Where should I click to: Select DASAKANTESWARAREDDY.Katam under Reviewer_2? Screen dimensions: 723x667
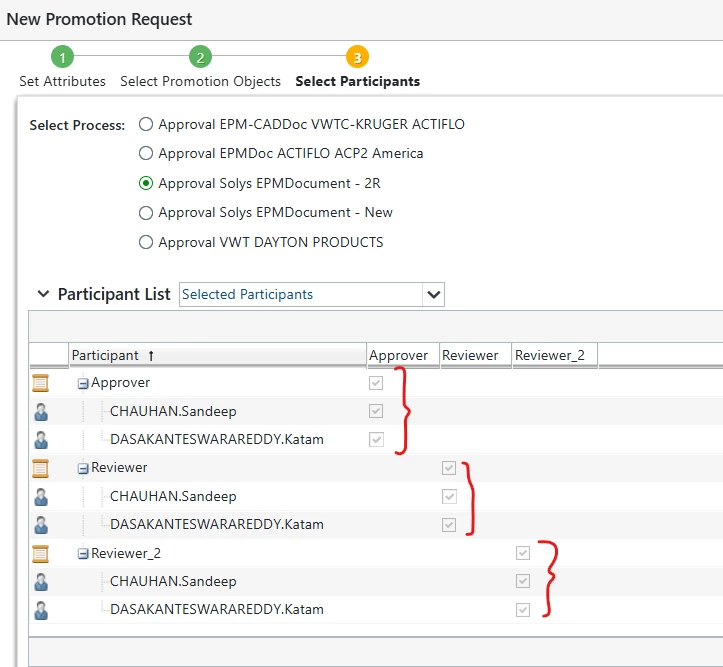(217, 609)
